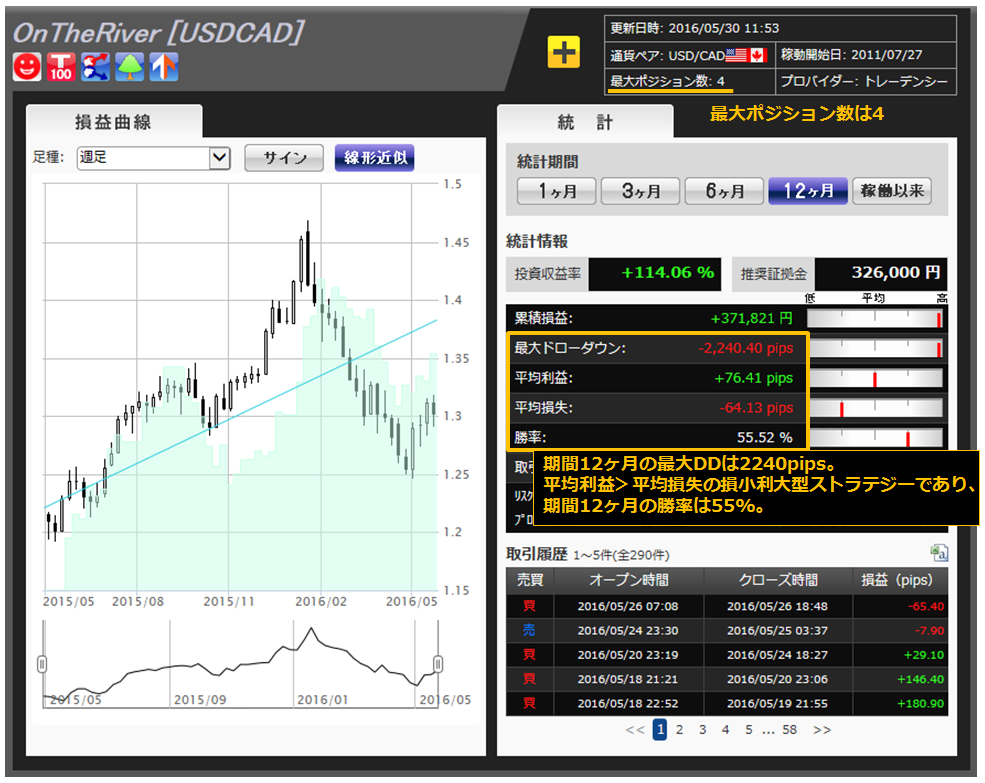Go to page 58 of trade history
The height and width of the screenshot is (783, 985).
(789, 730)
